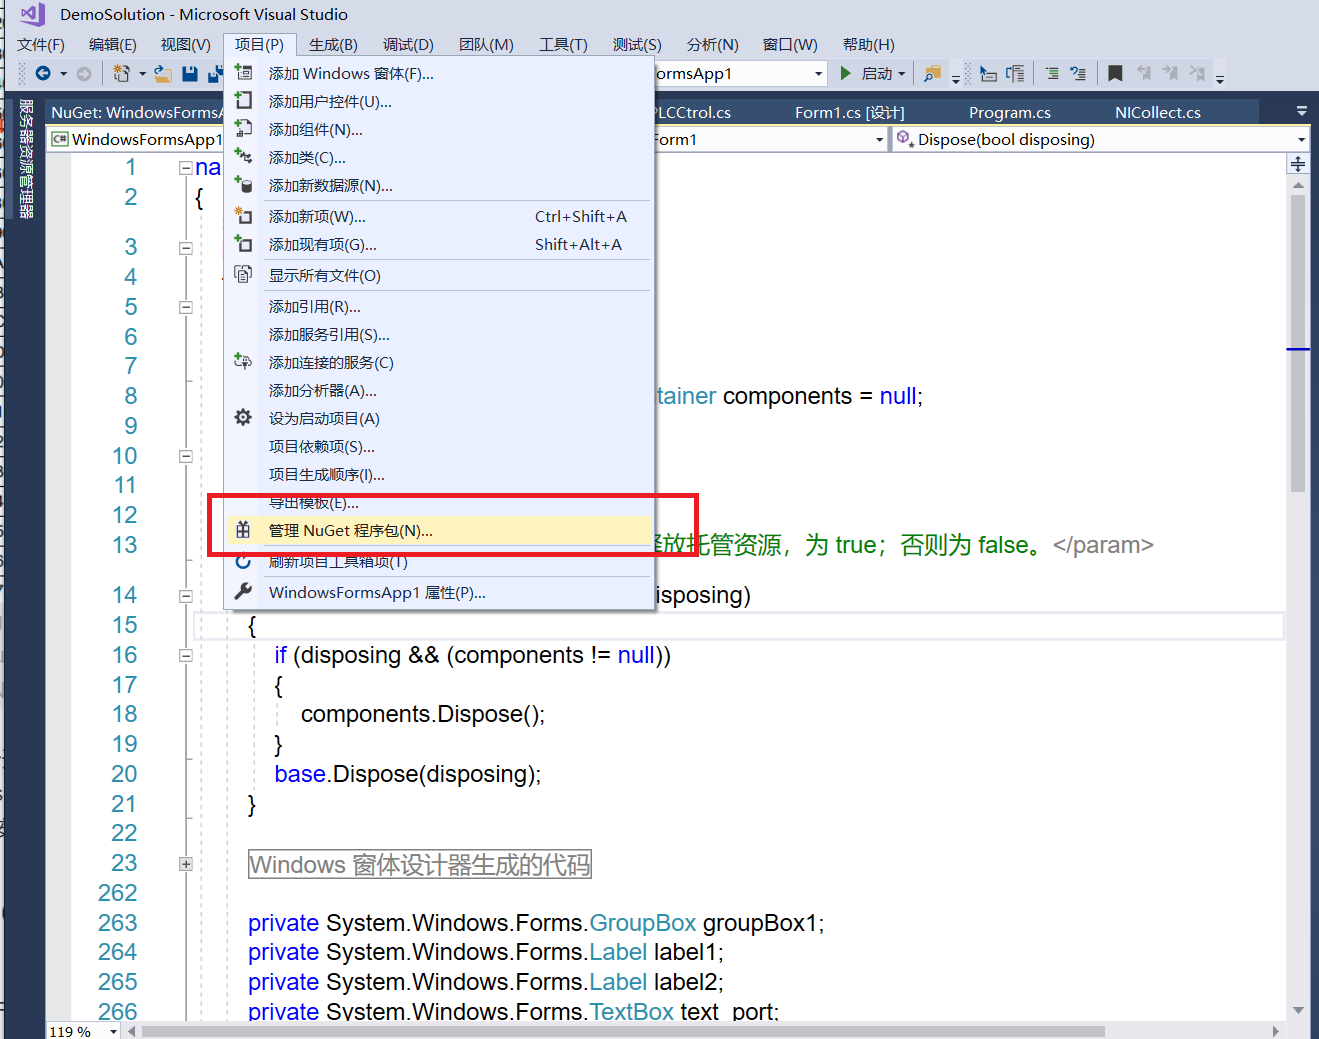Click the New Project toolbar icon
Image resolution: width=1319 pixels, height=1039 pixels.
(121, 73)
